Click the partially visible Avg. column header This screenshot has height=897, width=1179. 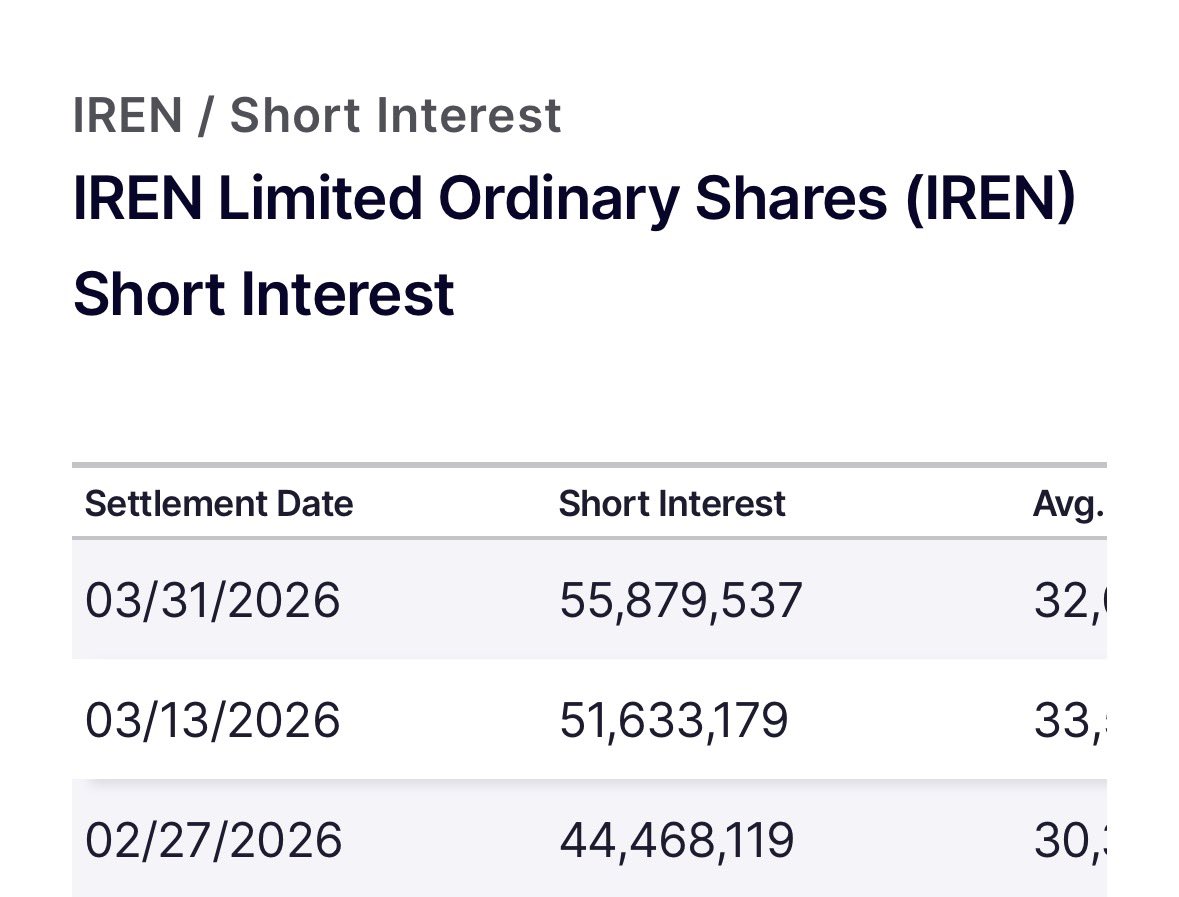tap(1068, 504)
